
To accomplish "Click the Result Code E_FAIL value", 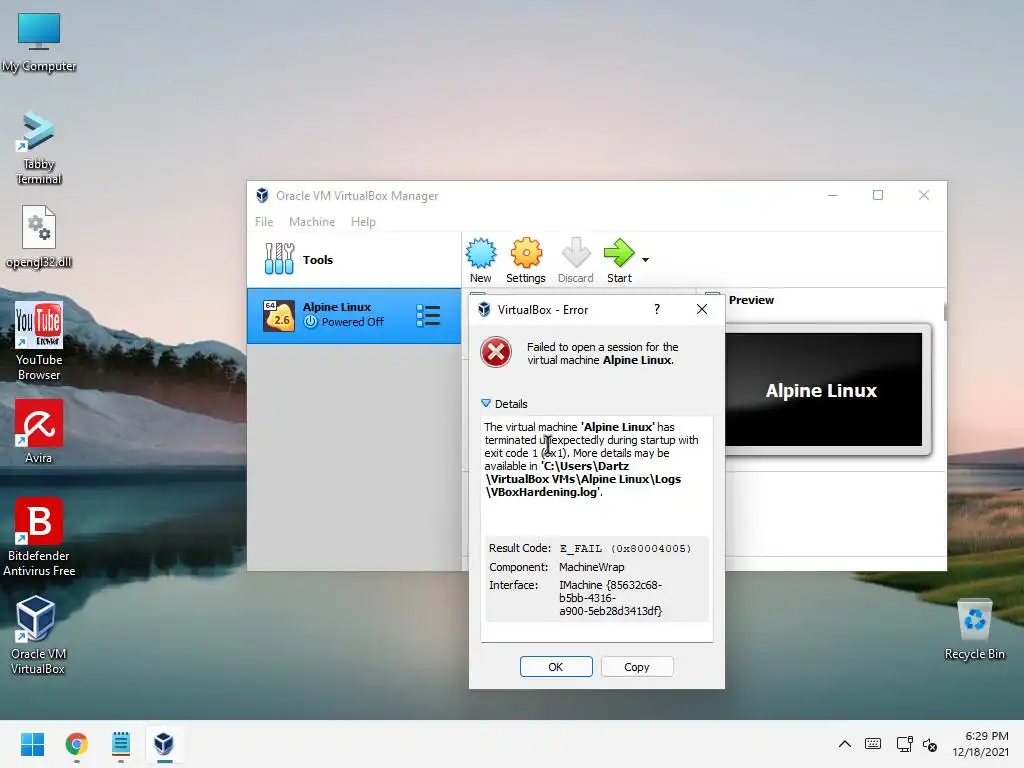I will click(x=625, y=549).
